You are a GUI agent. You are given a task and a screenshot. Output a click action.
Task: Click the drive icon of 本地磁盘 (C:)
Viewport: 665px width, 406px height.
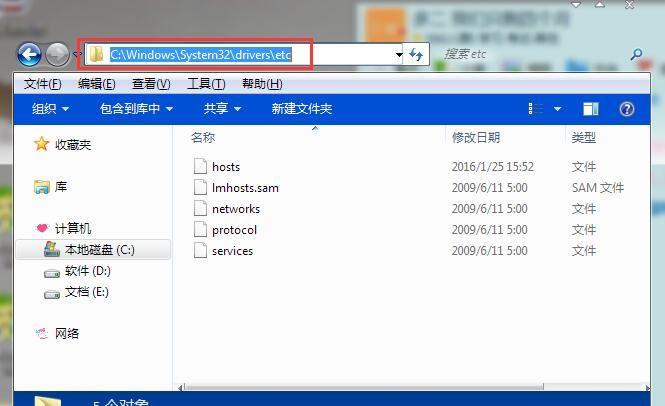click(52, 249)
